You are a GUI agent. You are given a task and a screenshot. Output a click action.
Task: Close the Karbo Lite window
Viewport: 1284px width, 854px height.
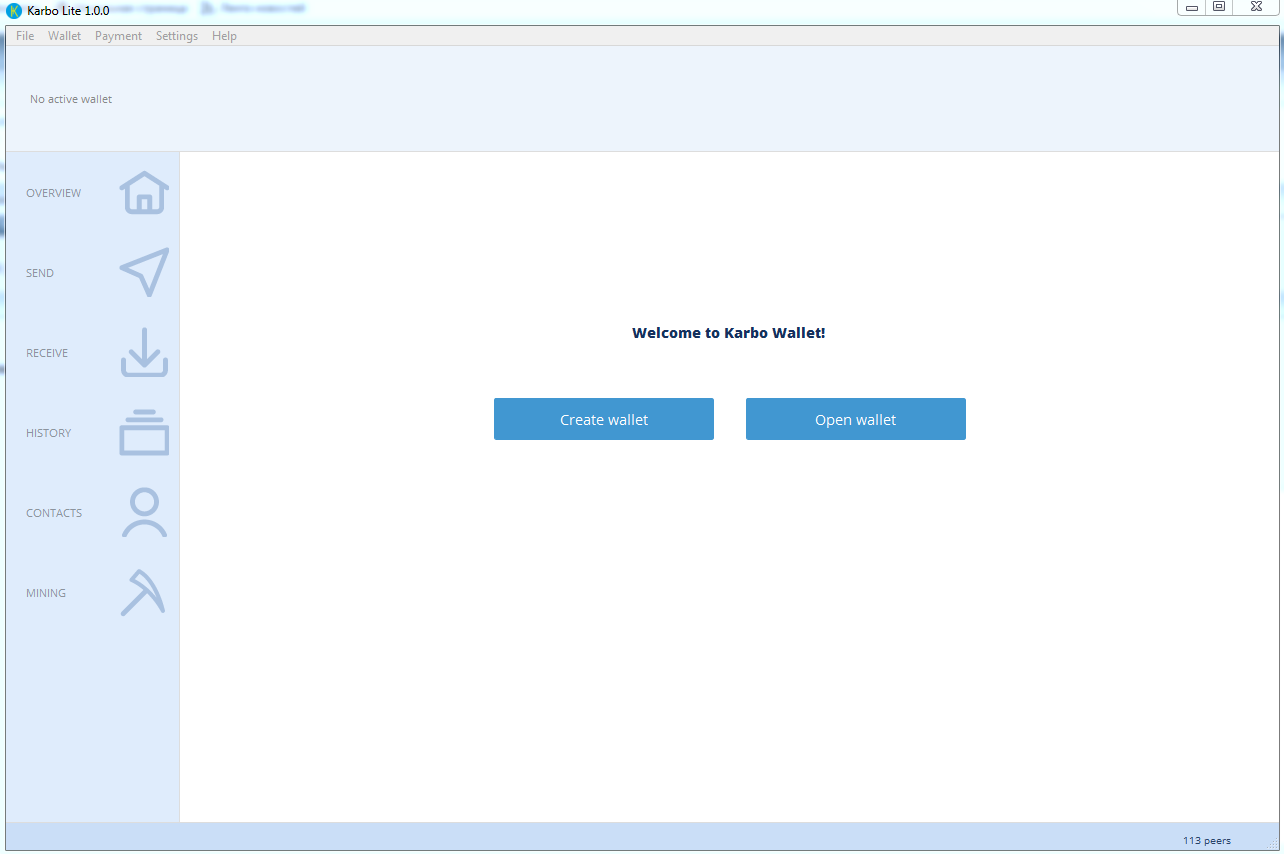pyautogui.click(x=1256, y=7)
